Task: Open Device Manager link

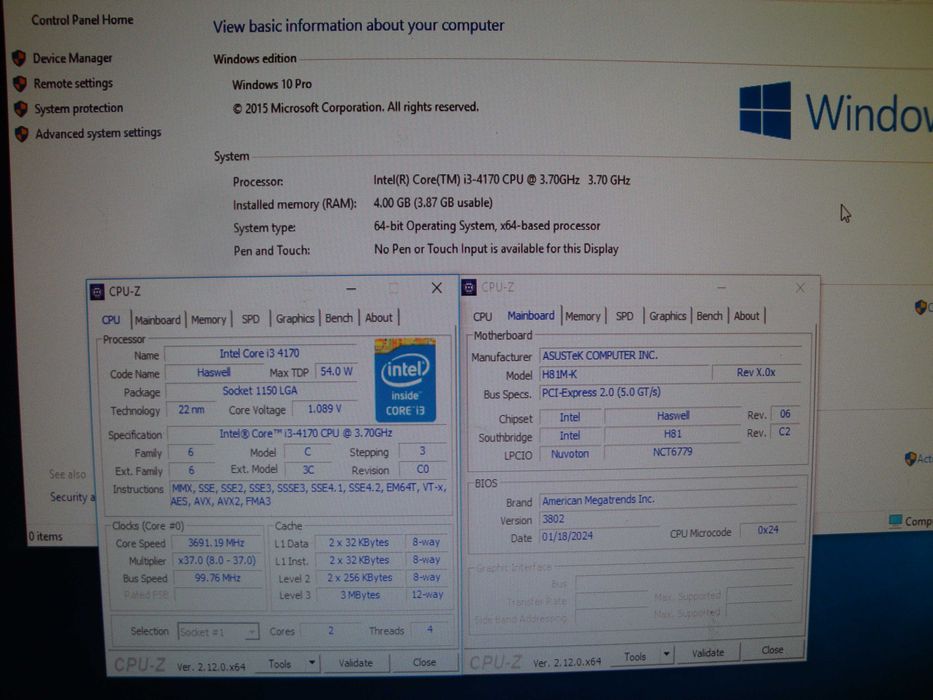Action: pyautogui.click(x=73, y=58)
